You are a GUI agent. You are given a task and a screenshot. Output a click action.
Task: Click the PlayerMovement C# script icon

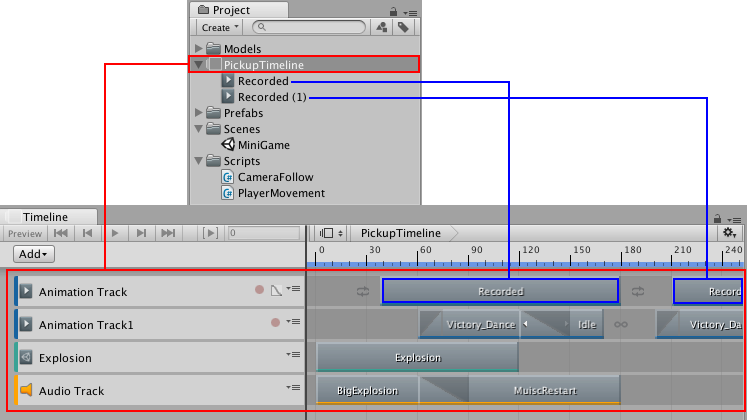tap(228, 193)
